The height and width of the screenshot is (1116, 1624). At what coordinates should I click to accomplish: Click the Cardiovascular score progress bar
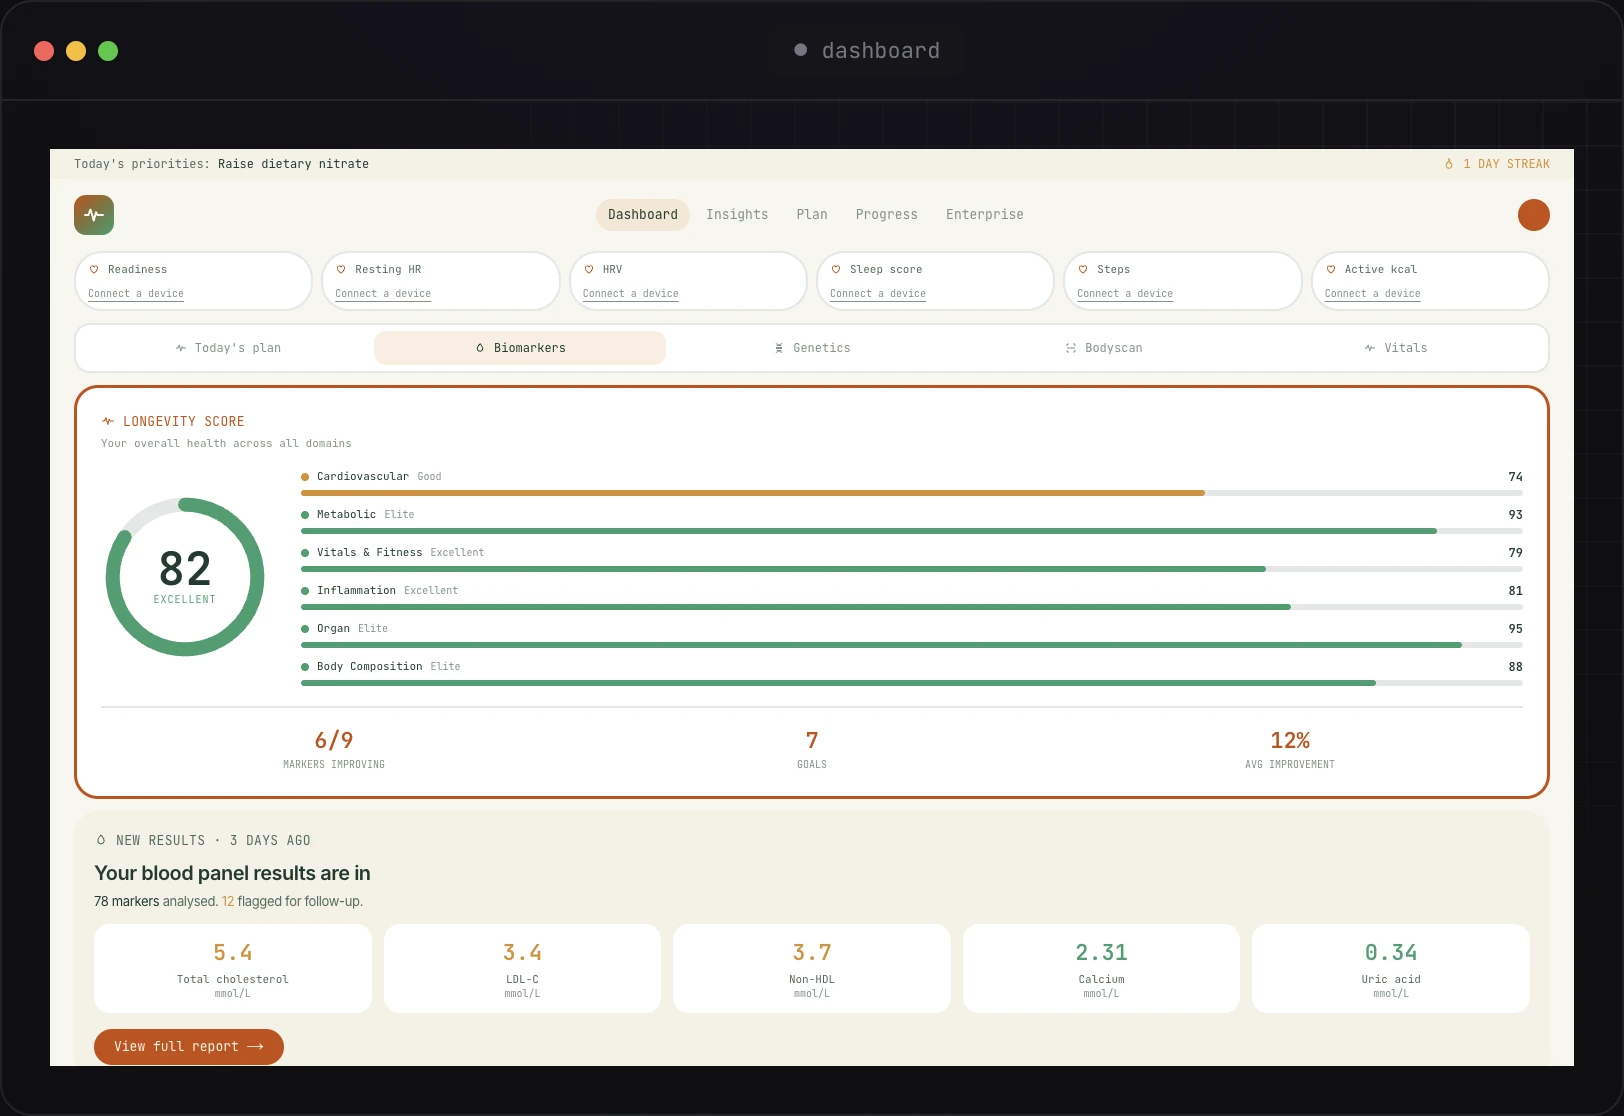click(x=912, y=493)
